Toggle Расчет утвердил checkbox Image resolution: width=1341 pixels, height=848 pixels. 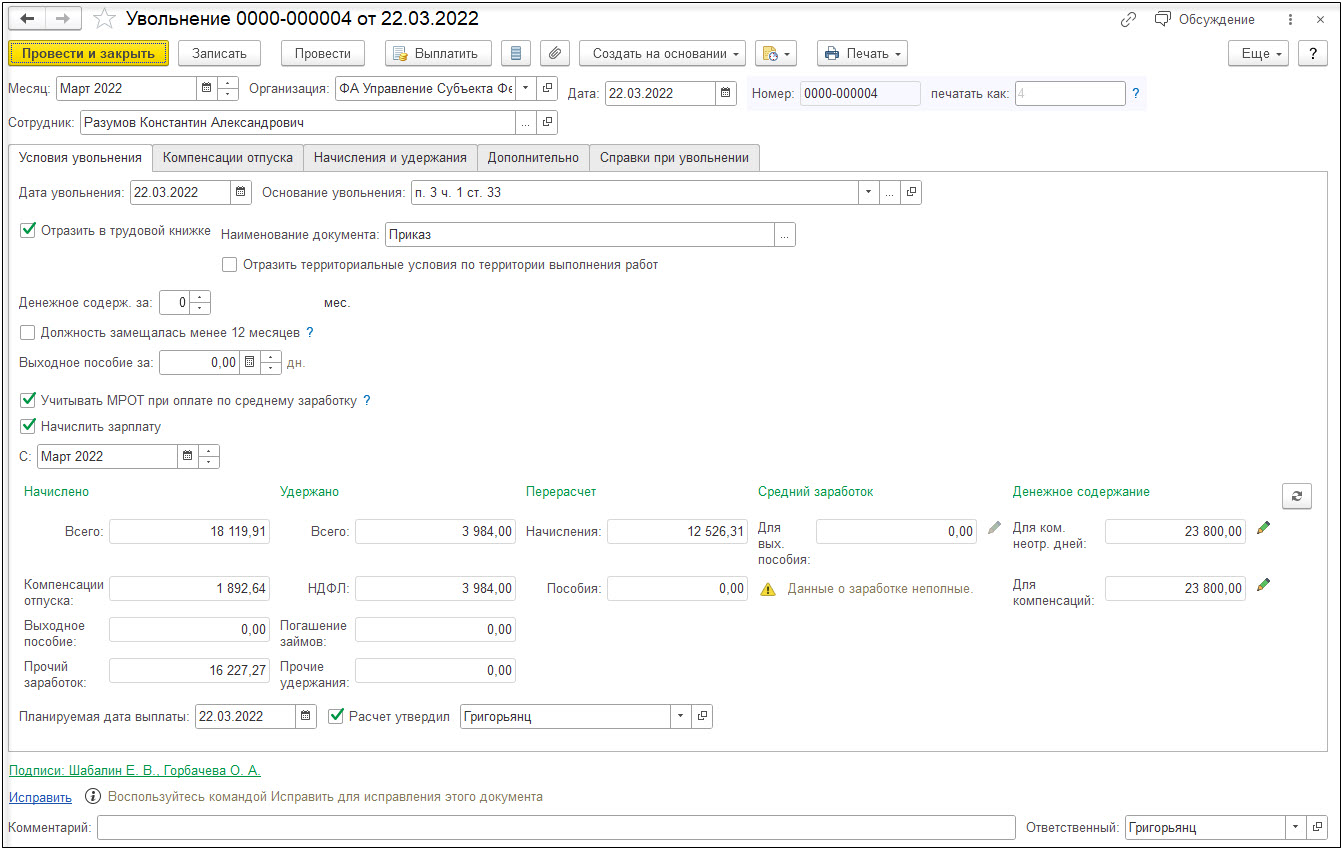[x=336, y=716]
